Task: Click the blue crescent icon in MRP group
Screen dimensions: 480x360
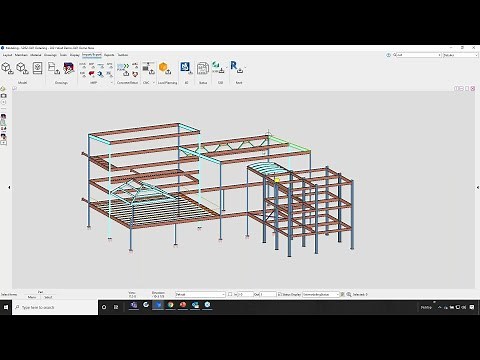Action: [x=100, y=74]
